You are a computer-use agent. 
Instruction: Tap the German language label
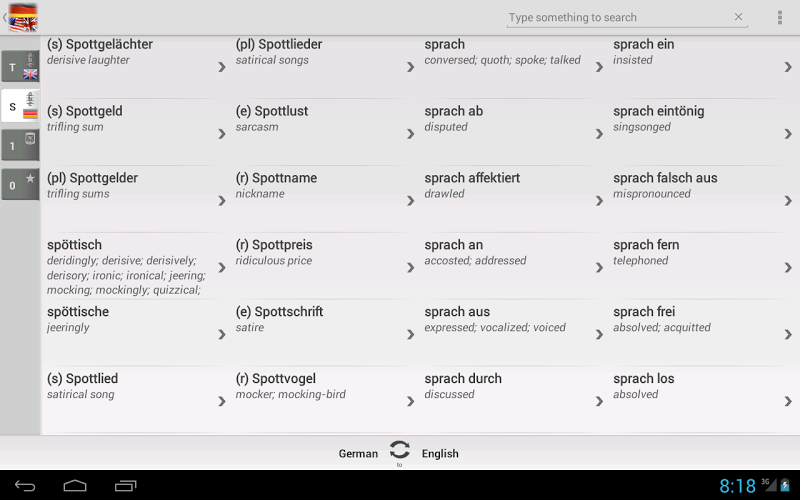click(x=358, y=454)
